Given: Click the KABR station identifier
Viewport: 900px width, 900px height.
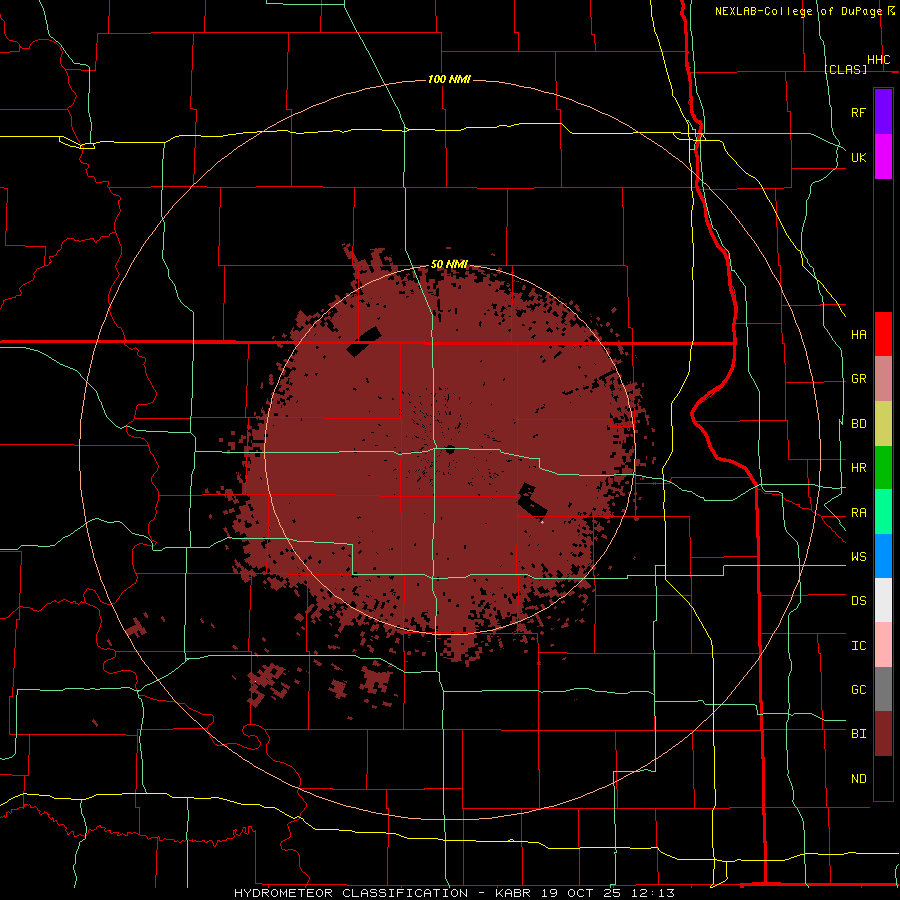Looking at the screenshot, I should [x=513, y=893].
